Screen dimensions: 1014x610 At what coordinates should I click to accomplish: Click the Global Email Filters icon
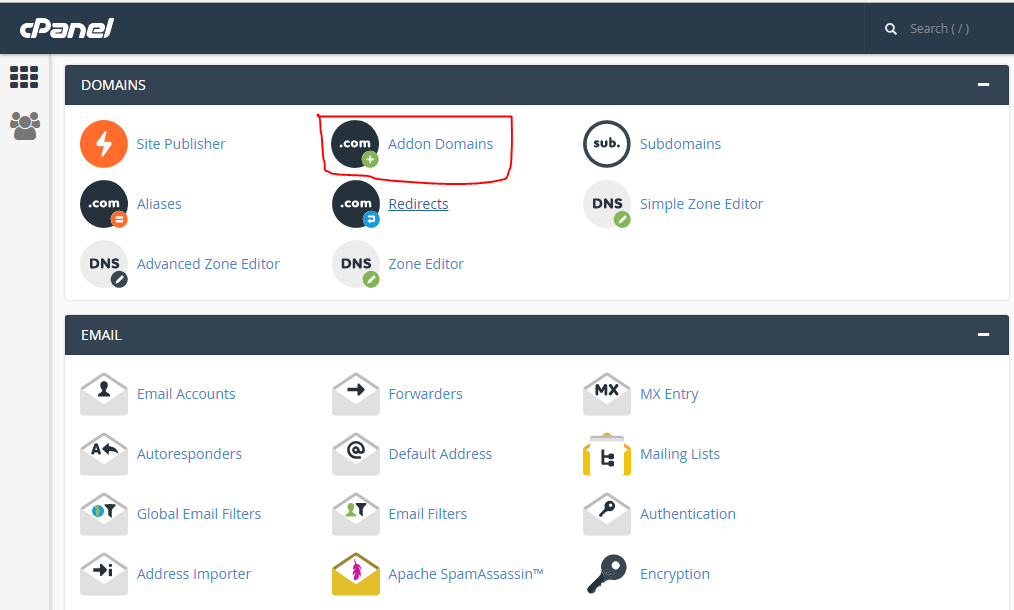point(103,514)
